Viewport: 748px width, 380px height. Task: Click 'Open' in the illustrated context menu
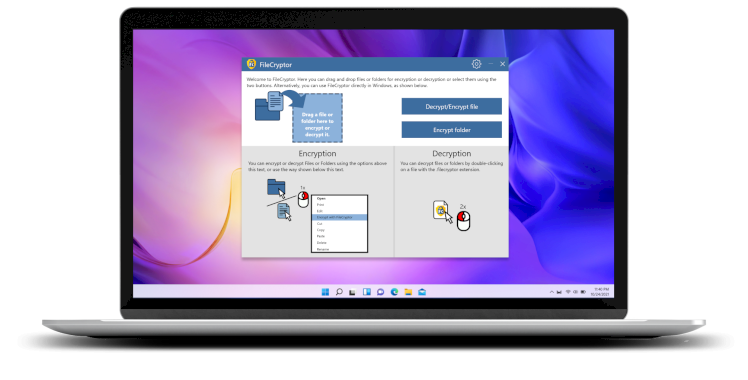(x=321, y=198)
